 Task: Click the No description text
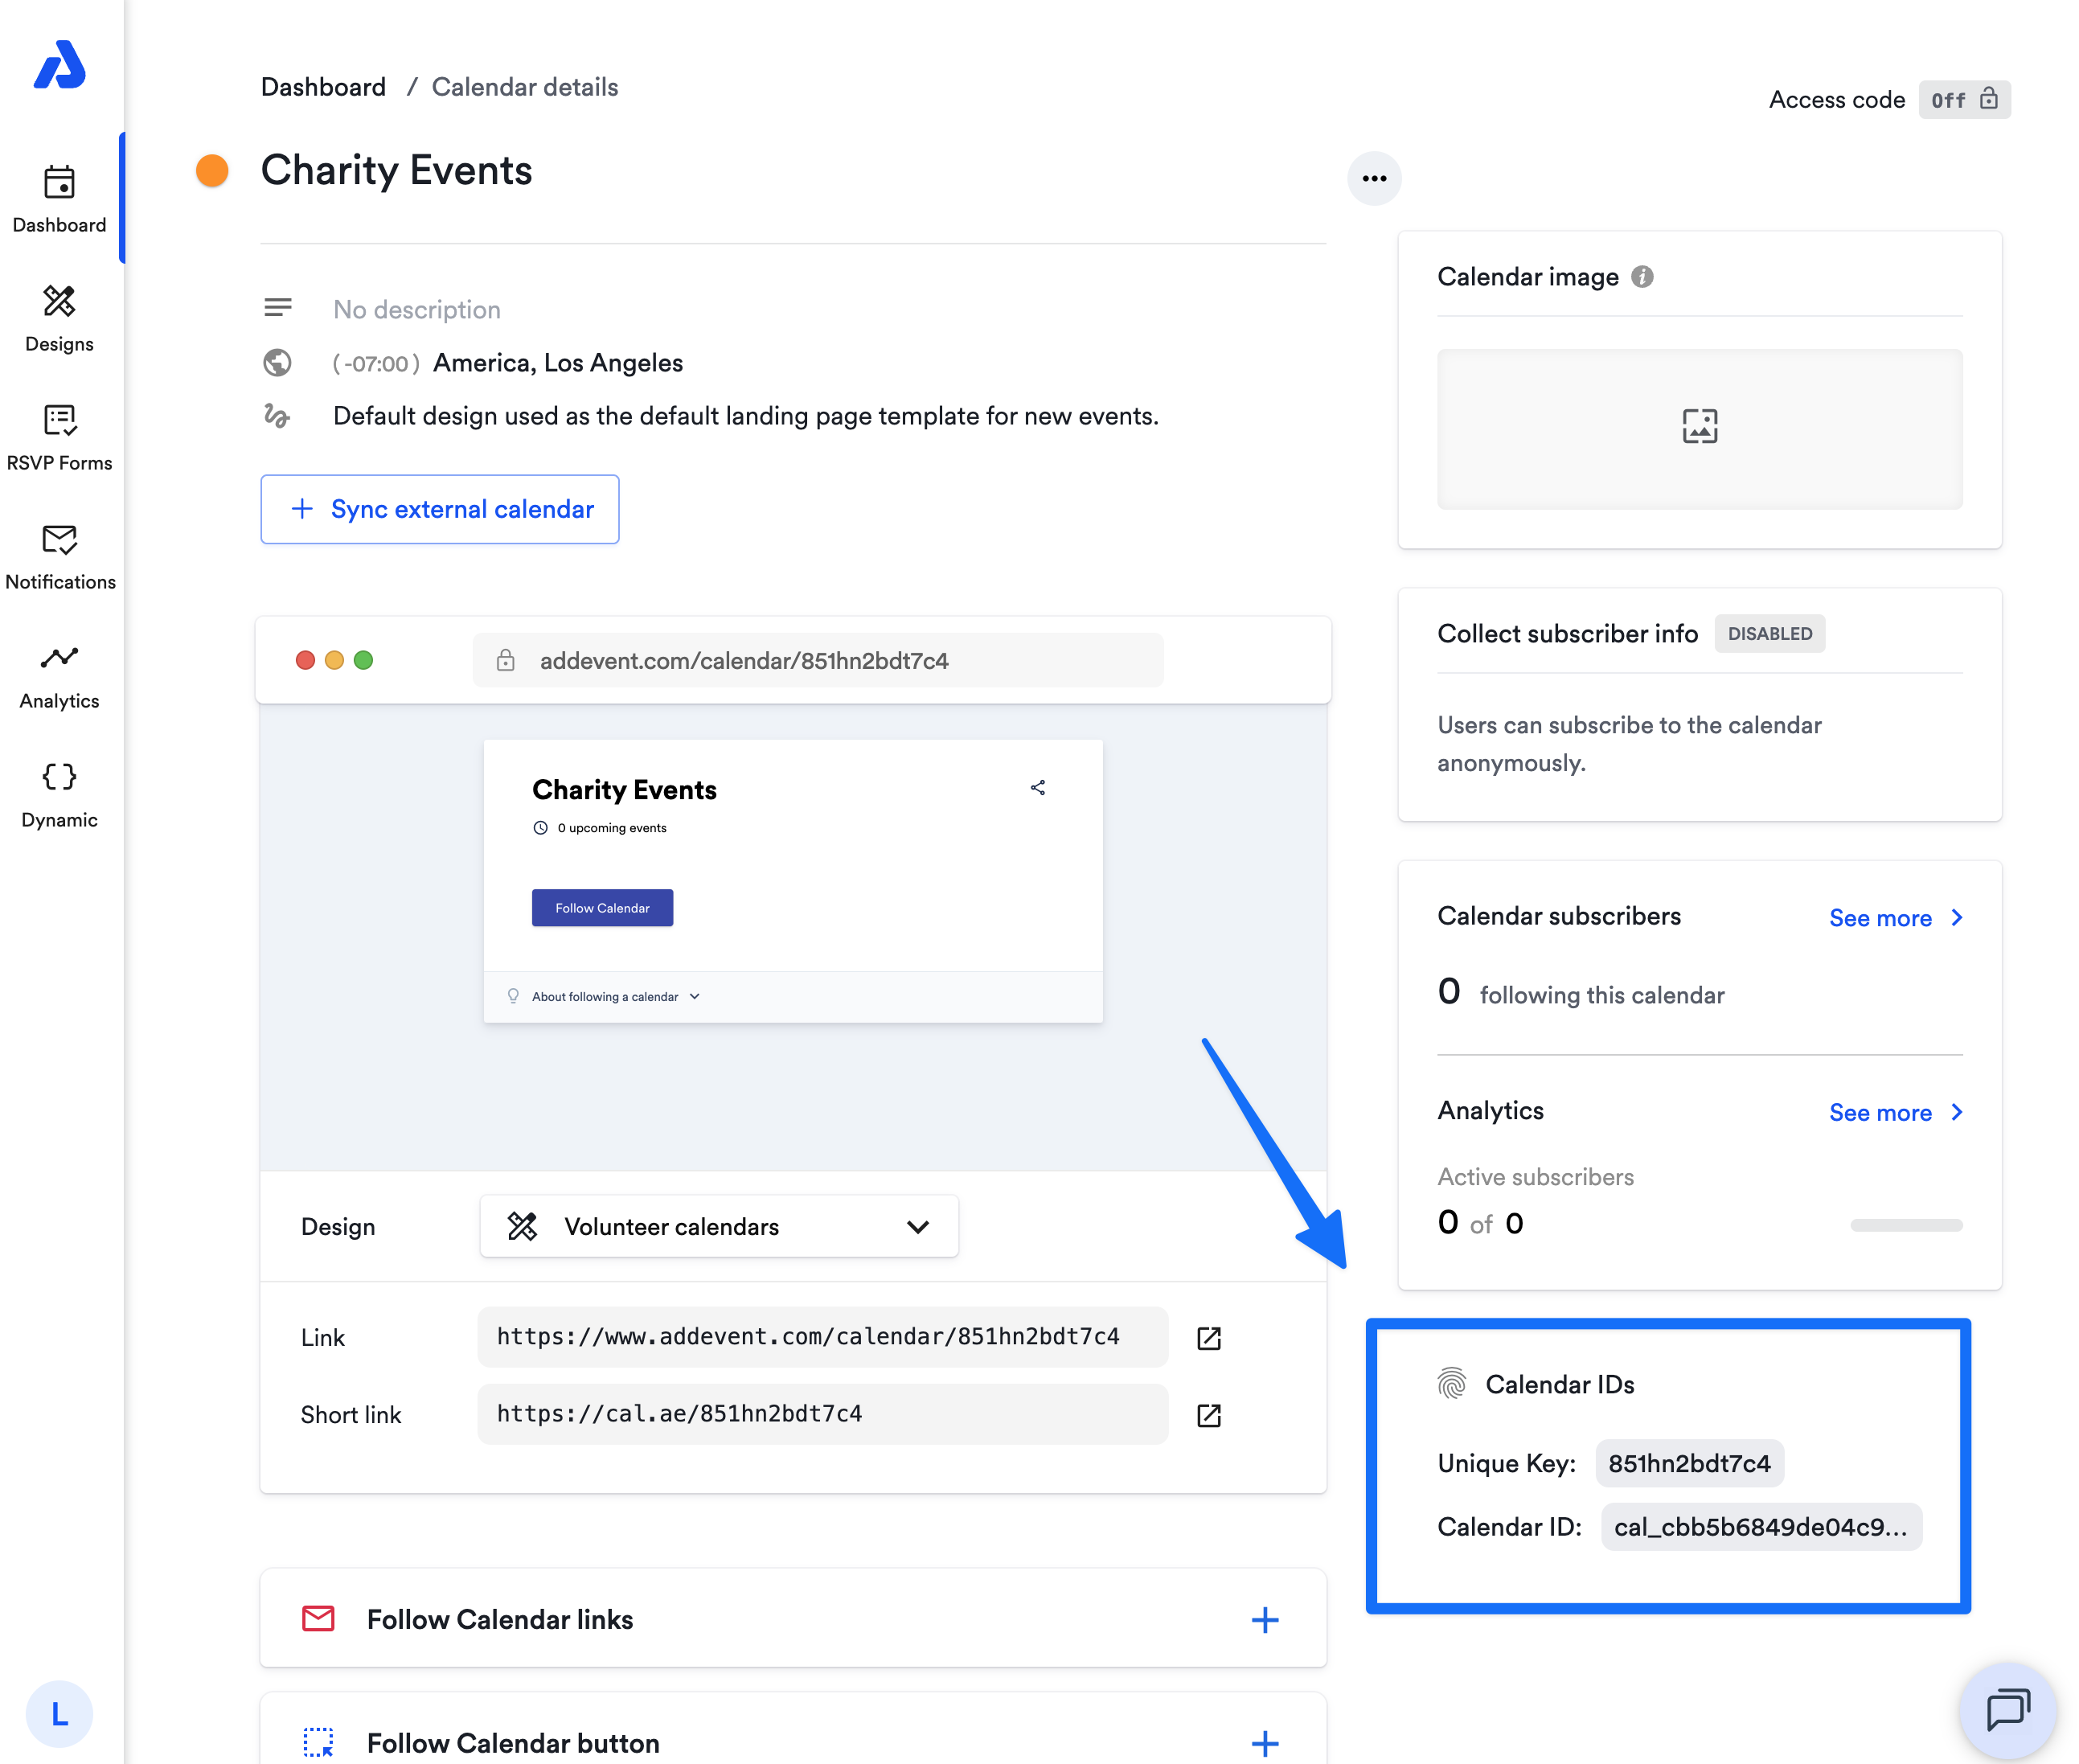[417, 309]
